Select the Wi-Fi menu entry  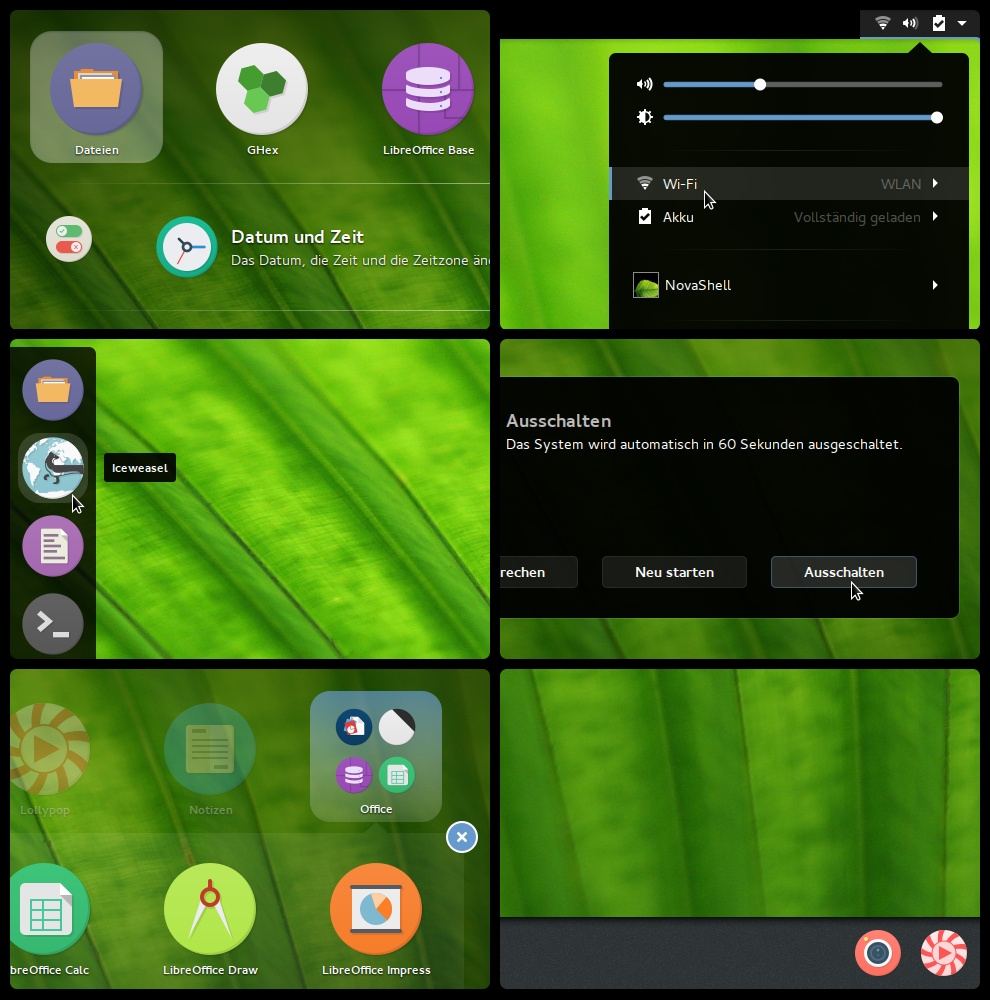tap(790, 184)
